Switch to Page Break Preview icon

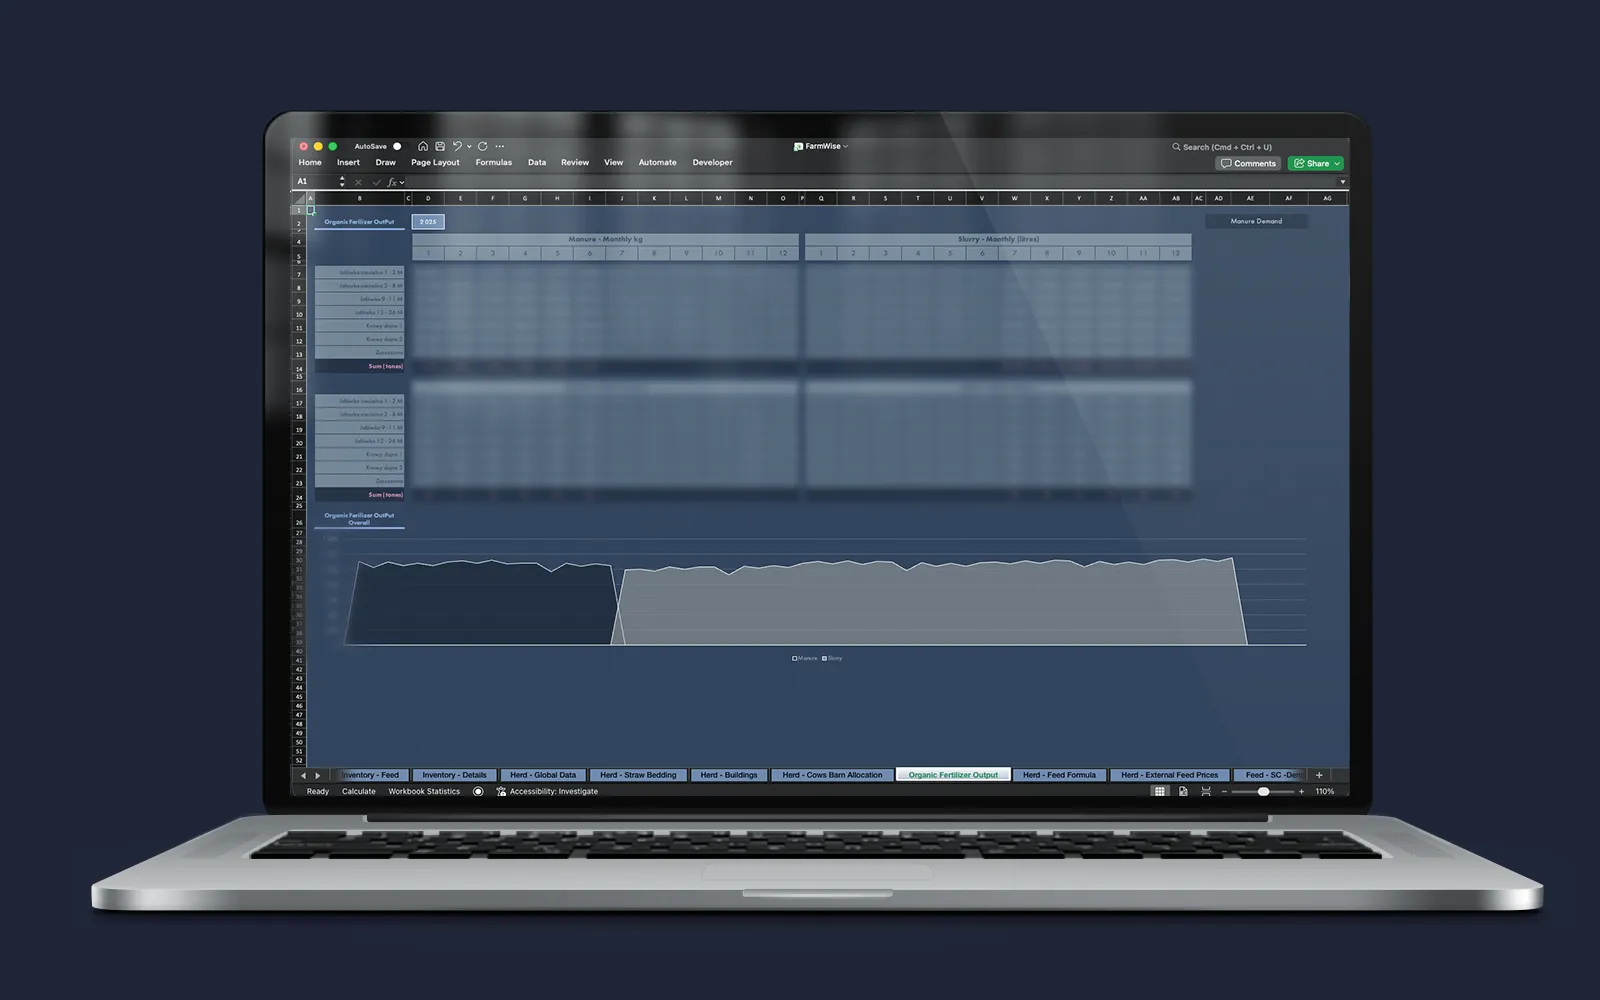pos(1206,791)
